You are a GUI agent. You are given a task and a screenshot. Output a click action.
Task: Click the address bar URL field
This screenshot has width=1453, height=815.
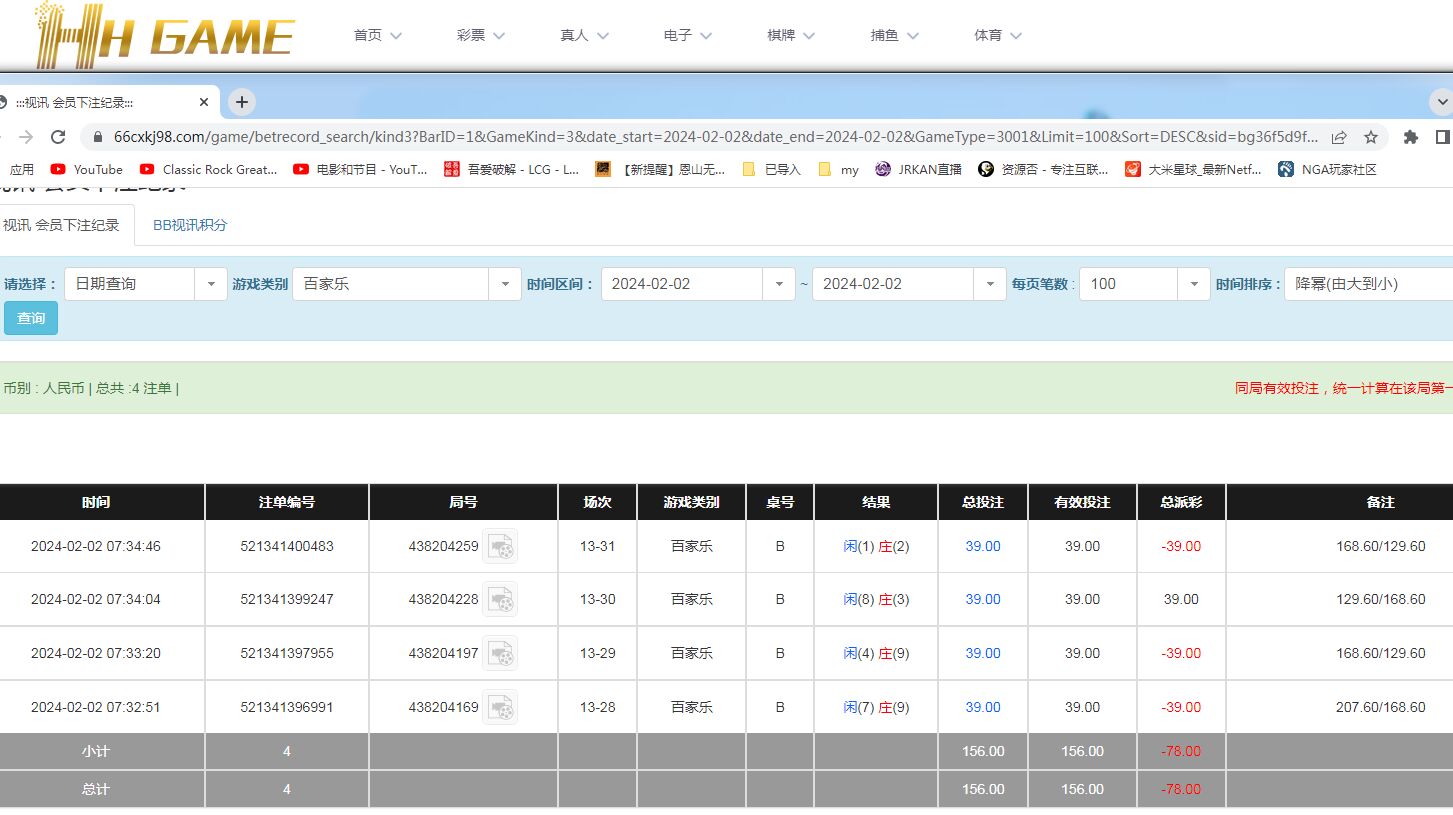(x=700, y=137)
